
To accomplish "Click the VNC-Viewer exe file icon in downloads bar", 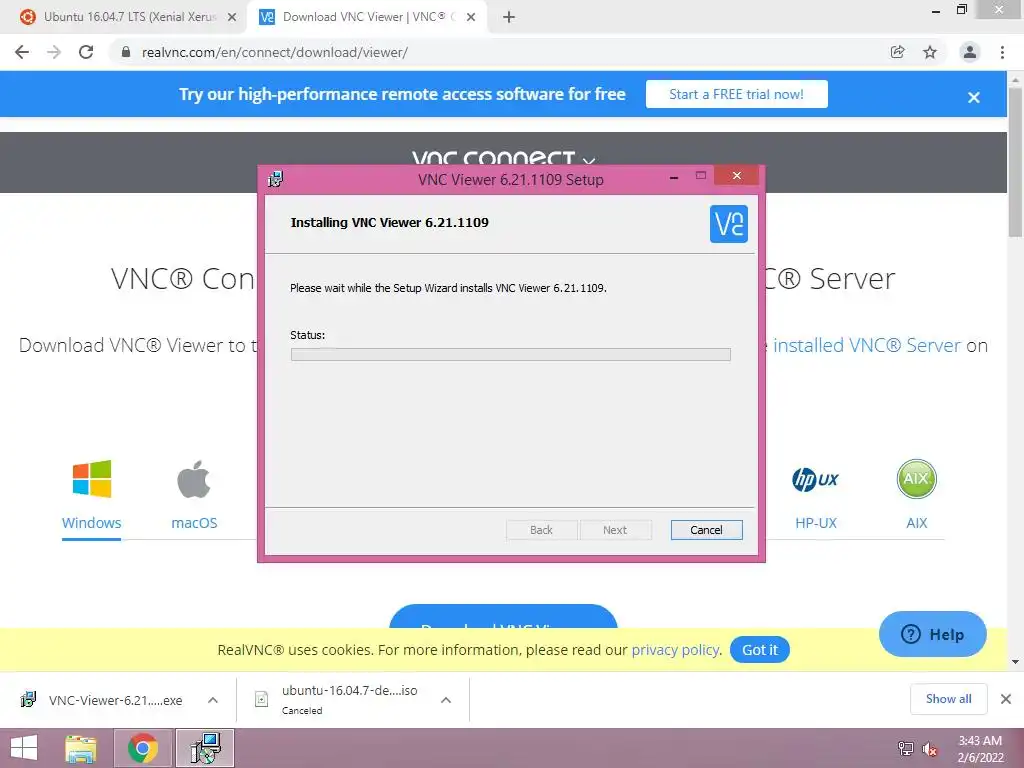I will [28, 699].
